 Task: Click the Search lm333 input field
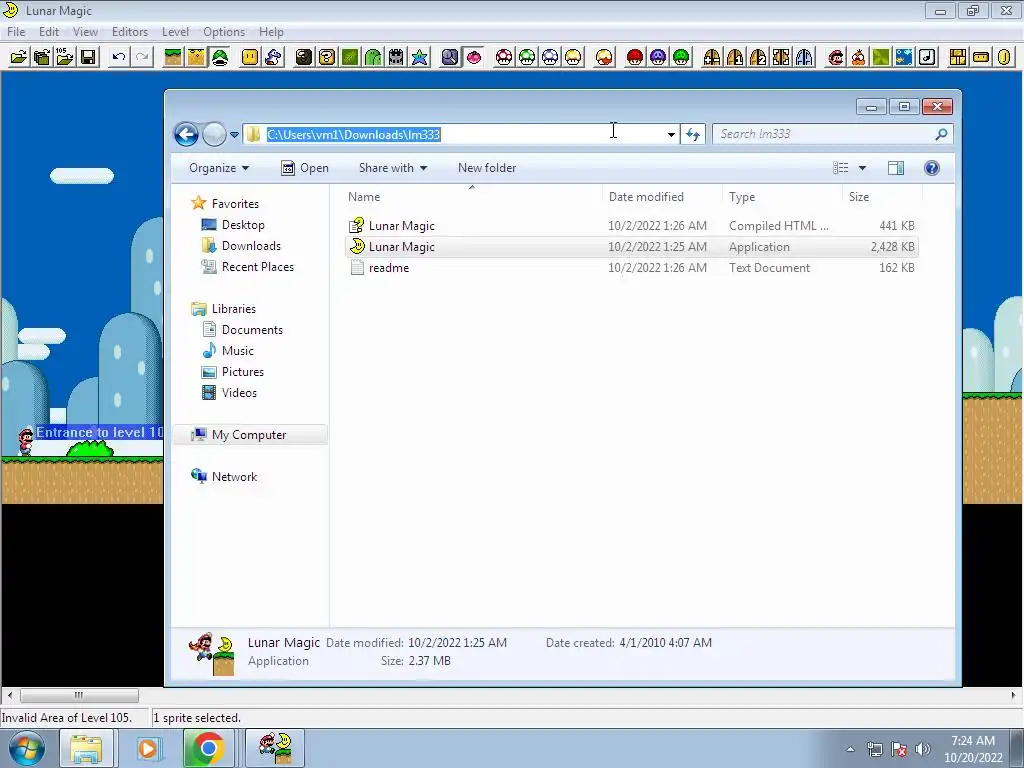tap(824, 134)
